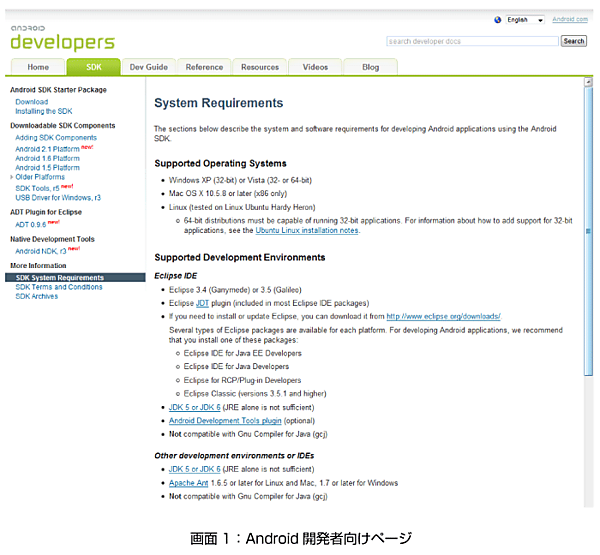Click the Supported Operating Systems heading

[x=220, y=163]
